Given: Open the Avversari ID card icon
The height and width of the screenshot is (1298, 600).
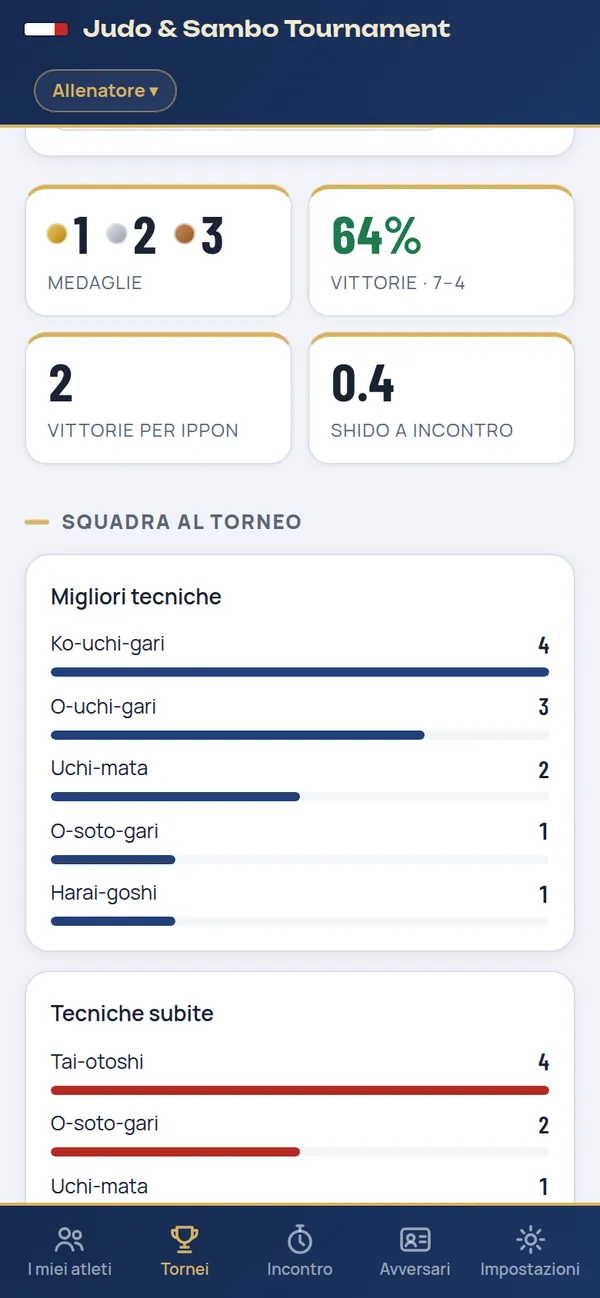Looking at the screenshot, I should (x=415, y=1240).
